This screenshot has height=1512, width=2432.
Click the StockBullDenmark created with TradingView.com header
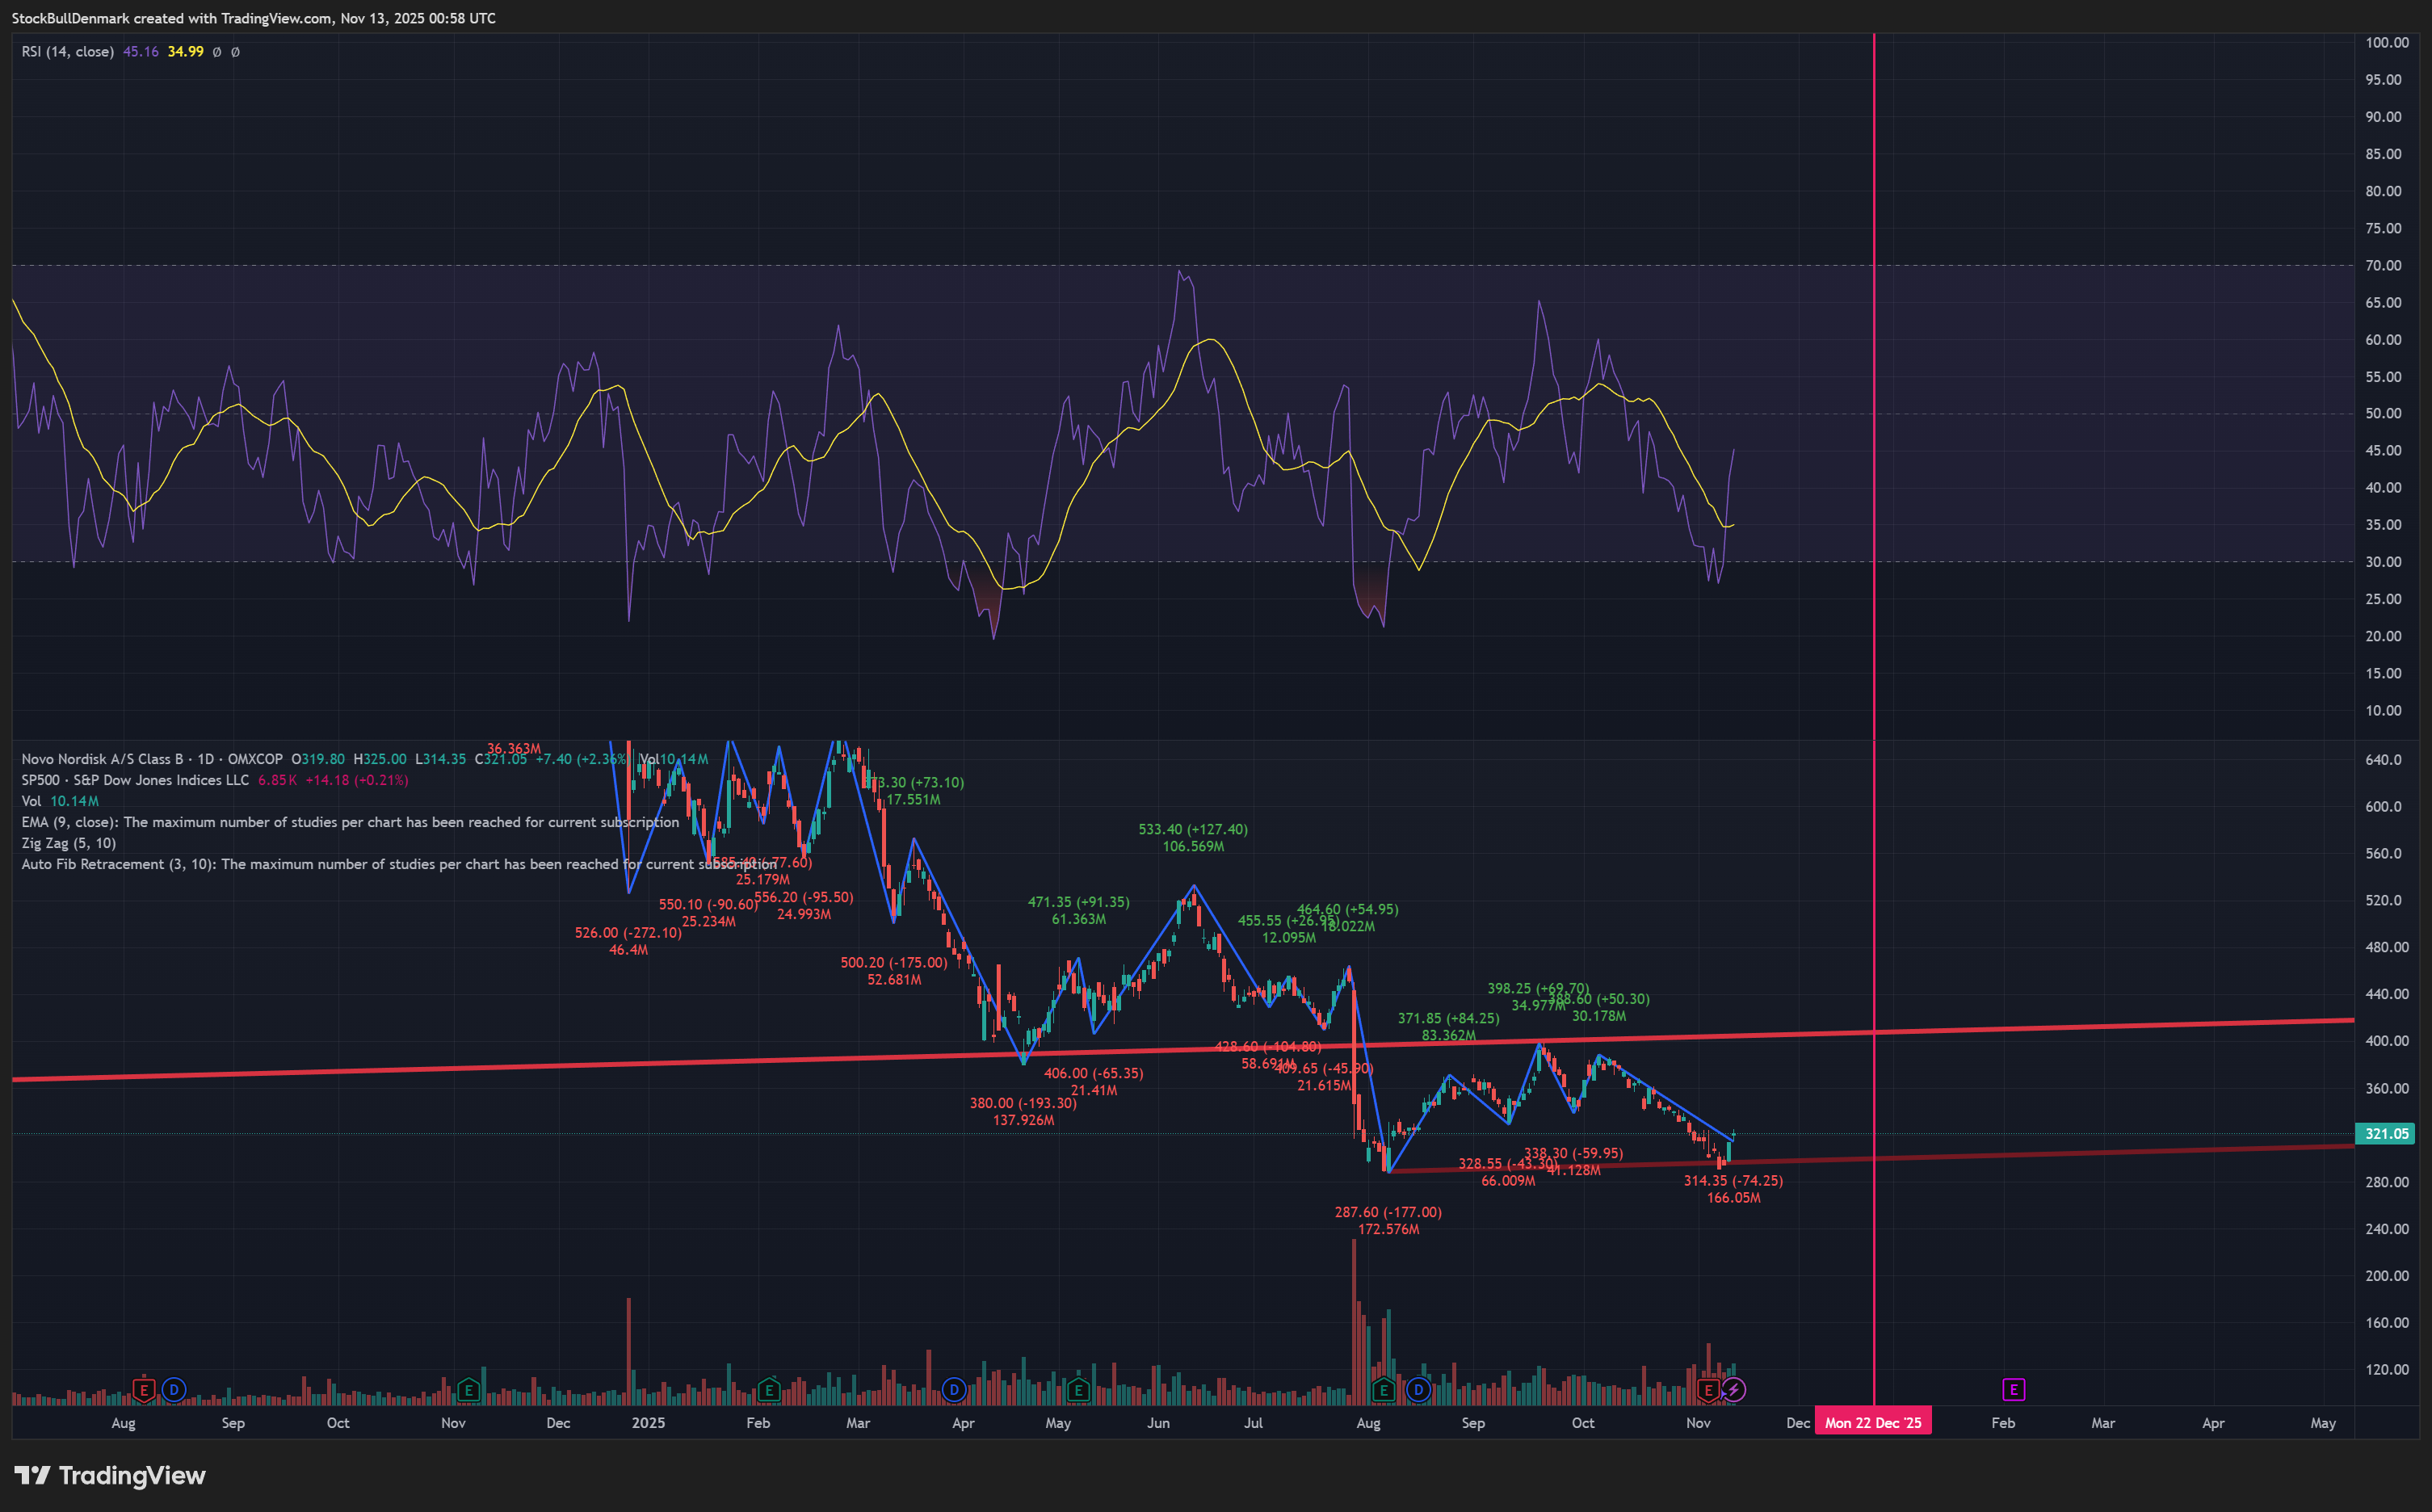click(253, 18)
